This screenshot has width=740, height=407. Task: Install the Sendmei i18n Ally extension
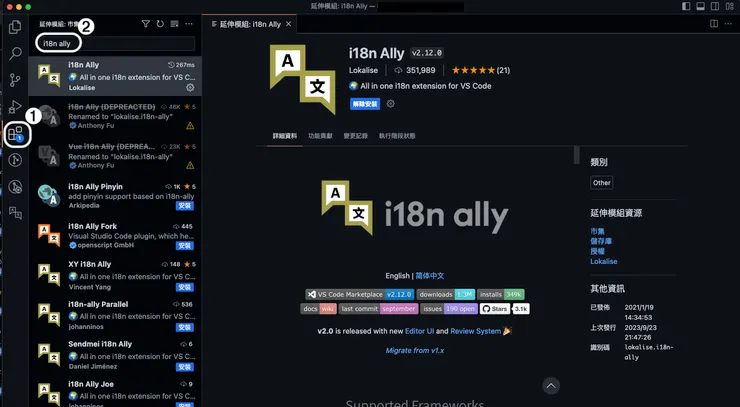tap(185, 367)
